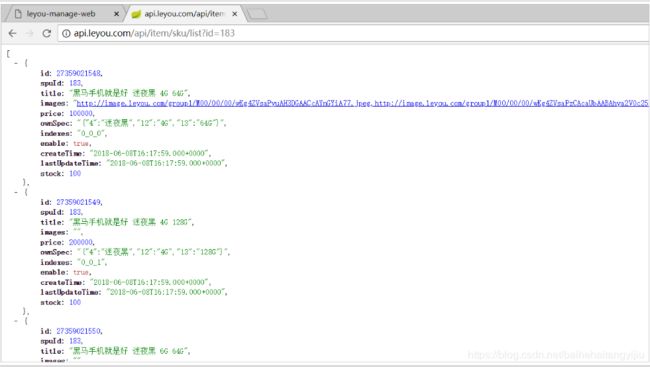650x367 pixels.
Task: Click the spuId value 183 in the third object
Action: pyautogui.click(x=75, y=341)
